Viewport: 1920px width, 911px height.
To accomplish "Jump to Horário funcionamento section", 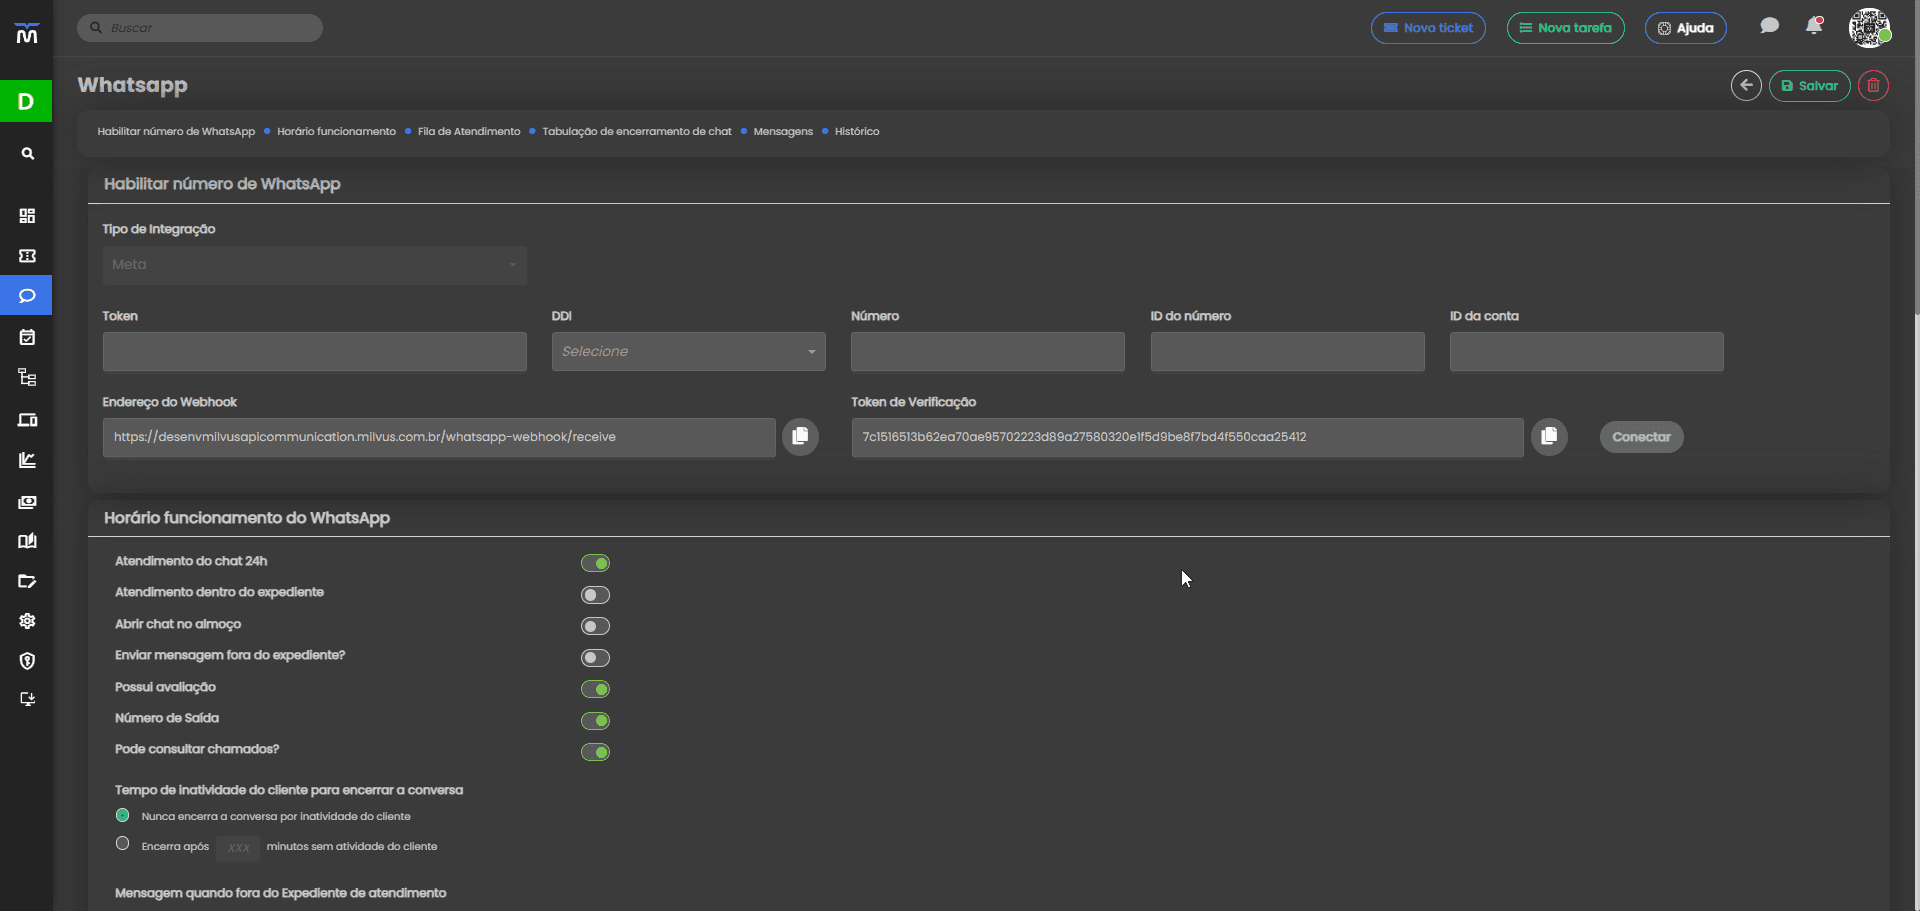I will point(336,132).
